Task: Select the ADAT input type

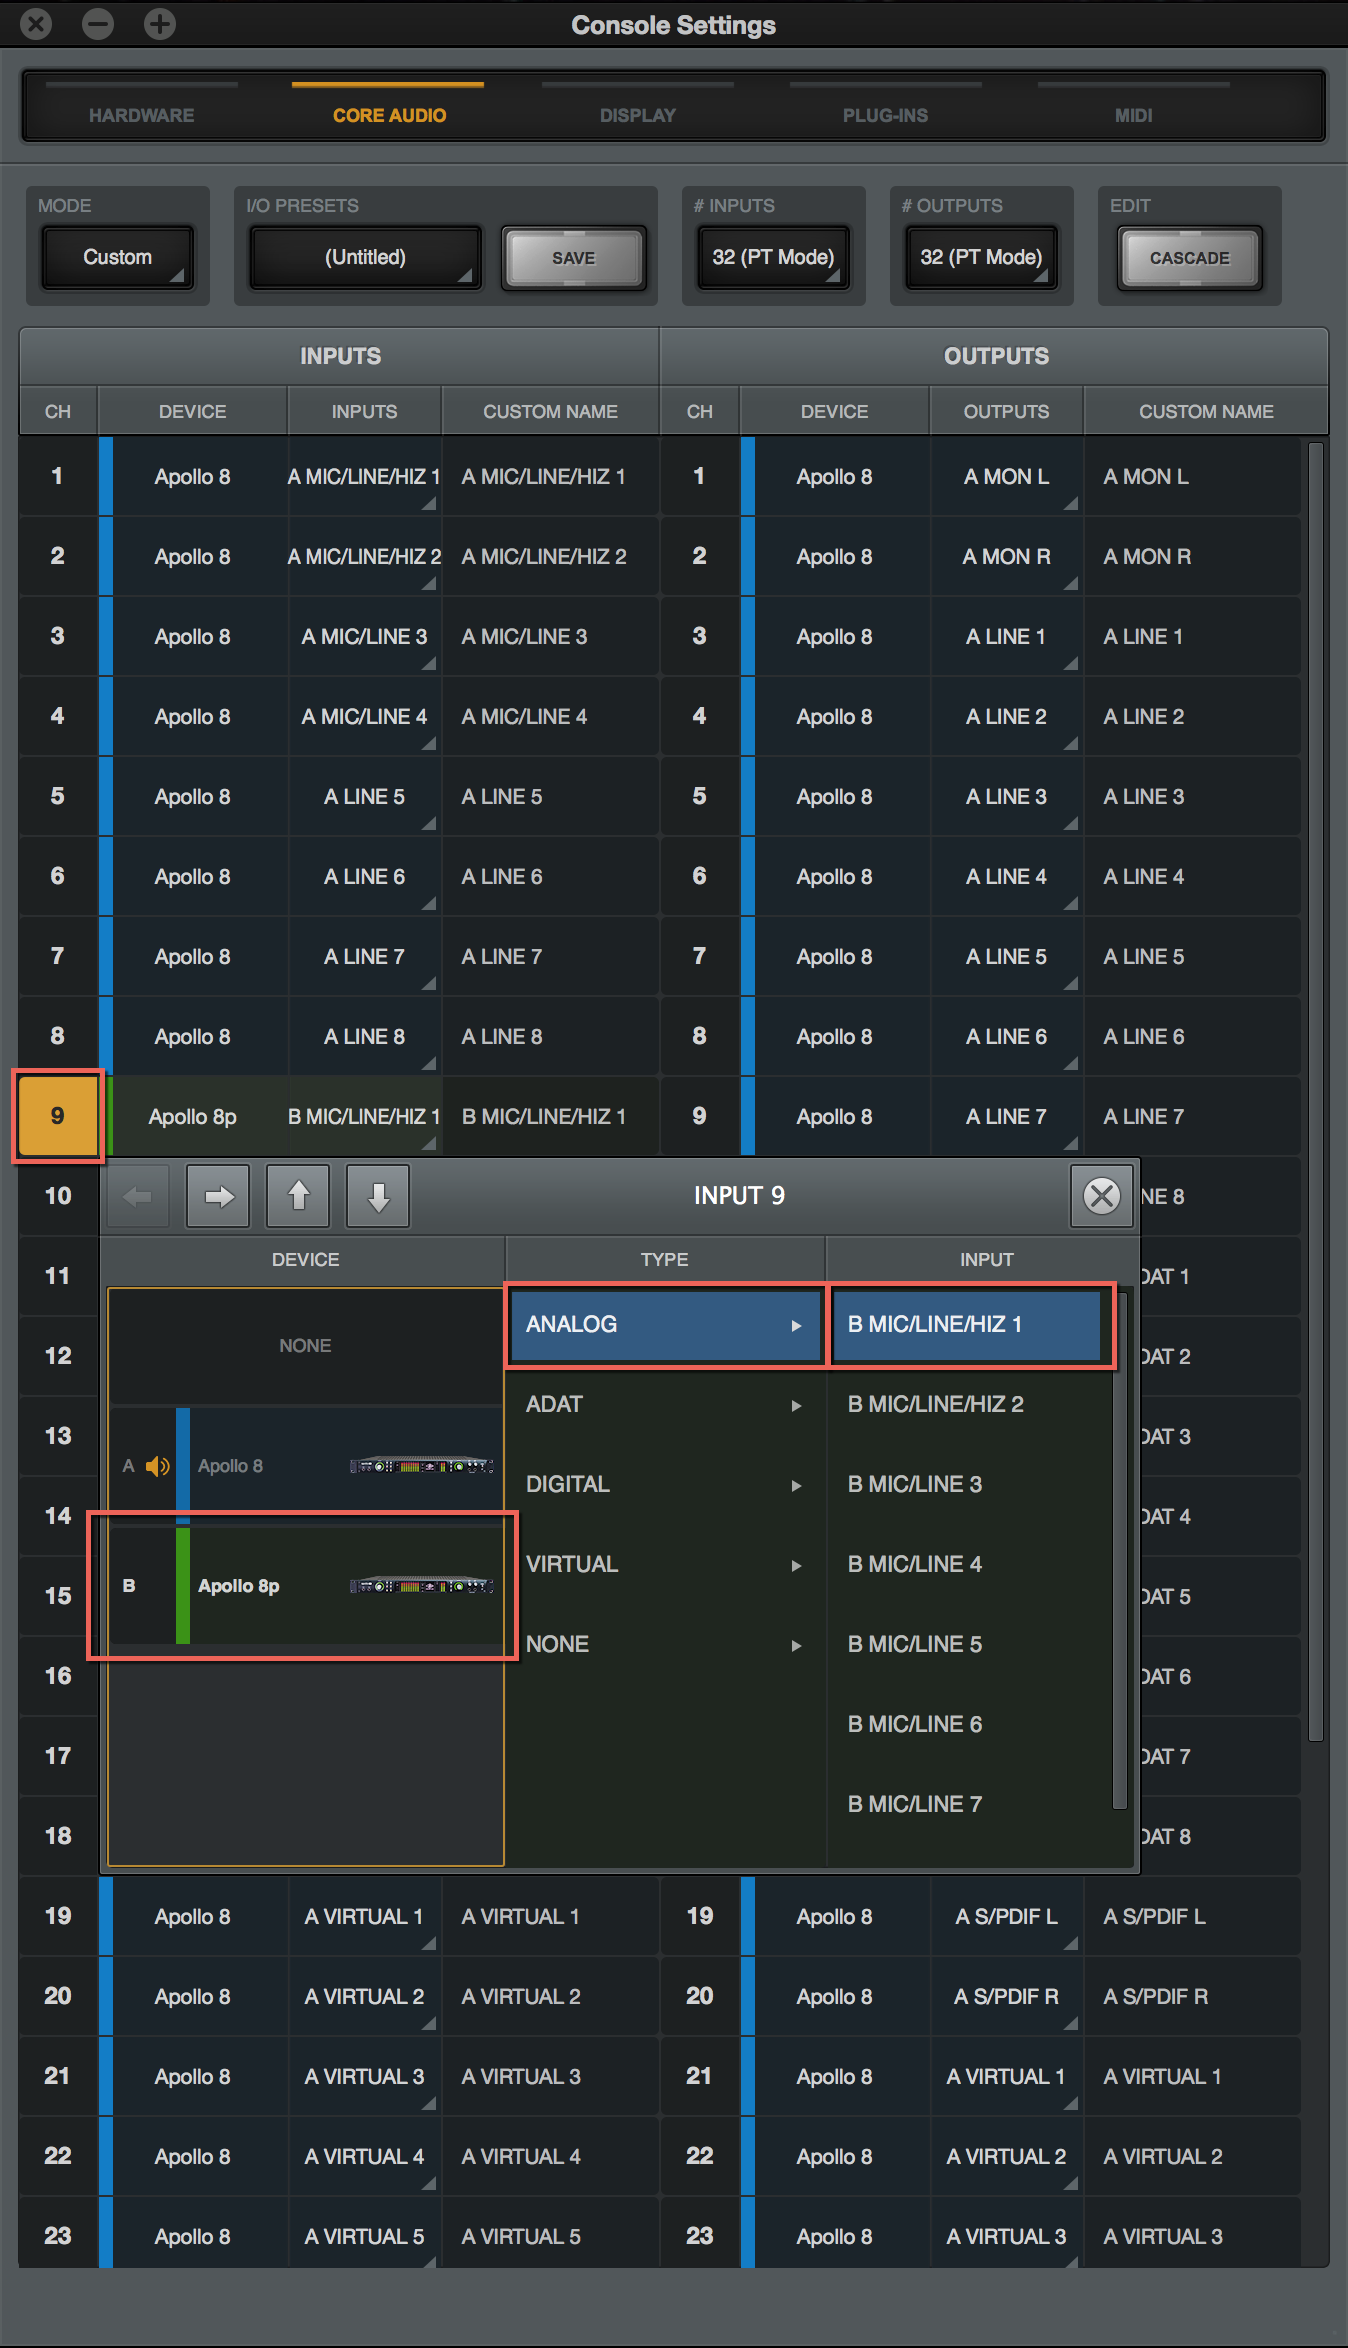Action: tap(665, 1405)
